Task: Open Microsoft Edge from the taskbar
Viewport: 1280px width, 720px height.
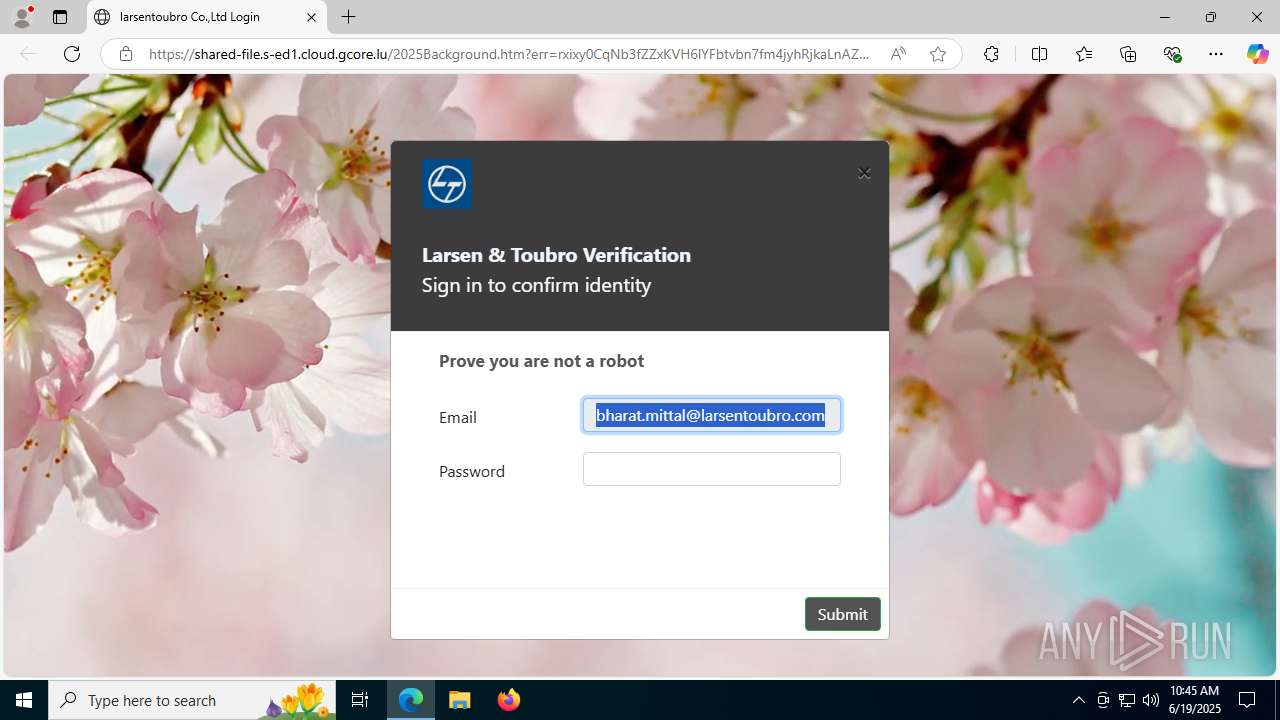Action: coord(411,700)
